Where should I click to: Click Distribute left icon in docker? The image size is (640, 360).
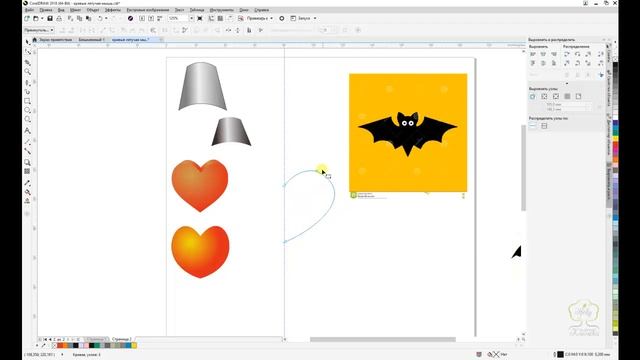click(x=567, y=54)
